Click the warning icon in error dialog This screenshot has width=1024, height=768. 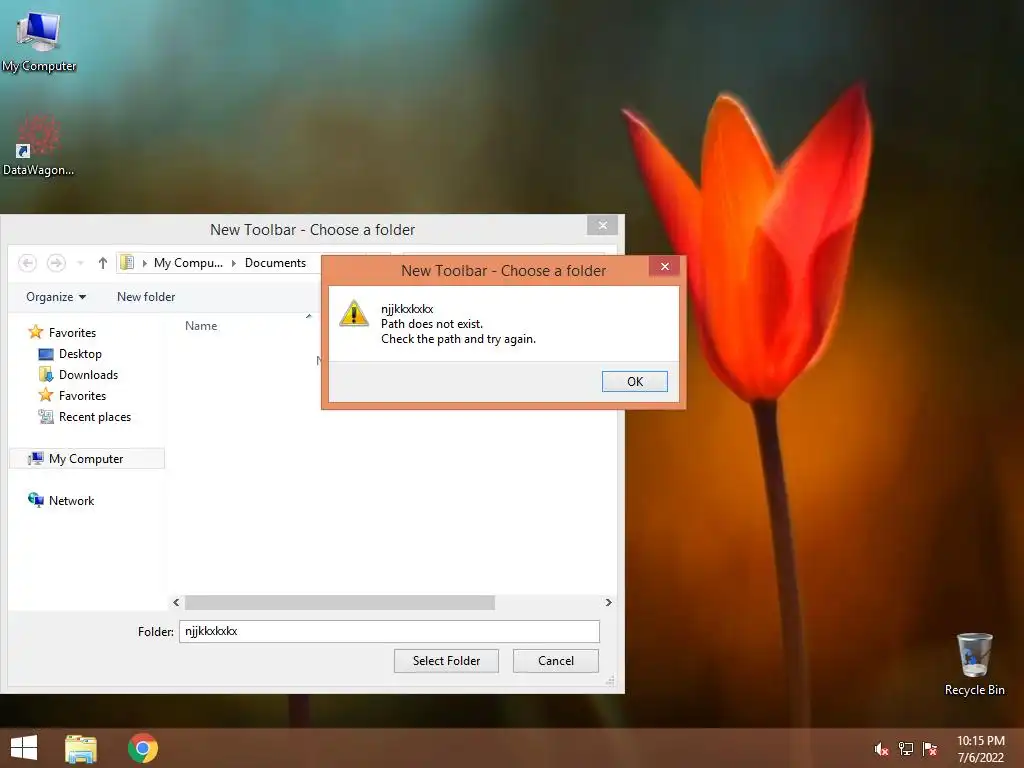pos(354,314)
